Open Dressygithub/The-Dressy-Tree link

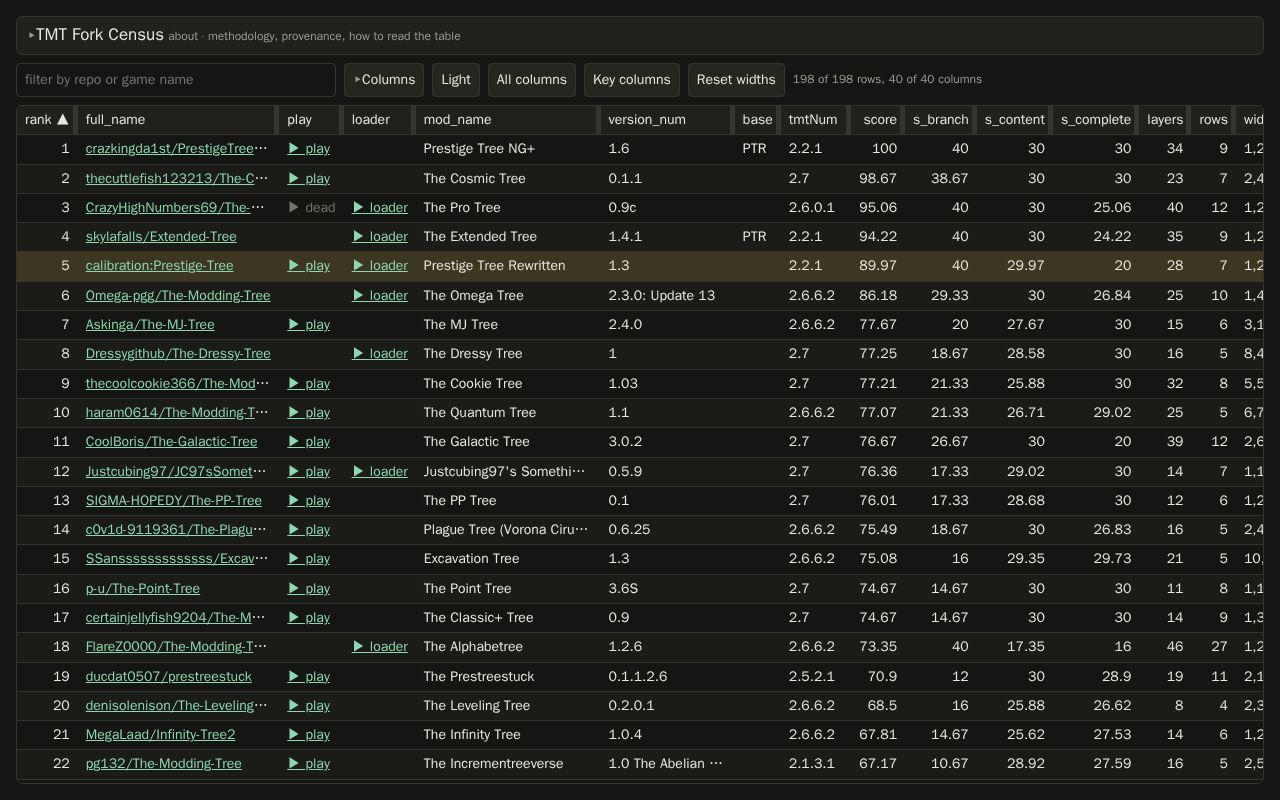coord(178,353)
